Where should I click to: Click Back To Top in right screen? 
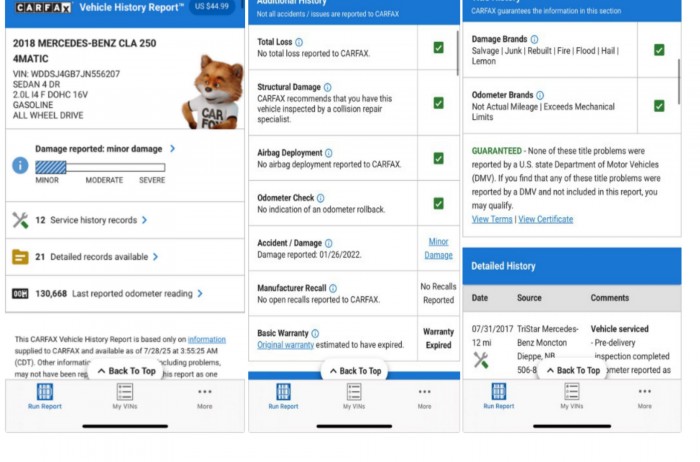[573, 370]
